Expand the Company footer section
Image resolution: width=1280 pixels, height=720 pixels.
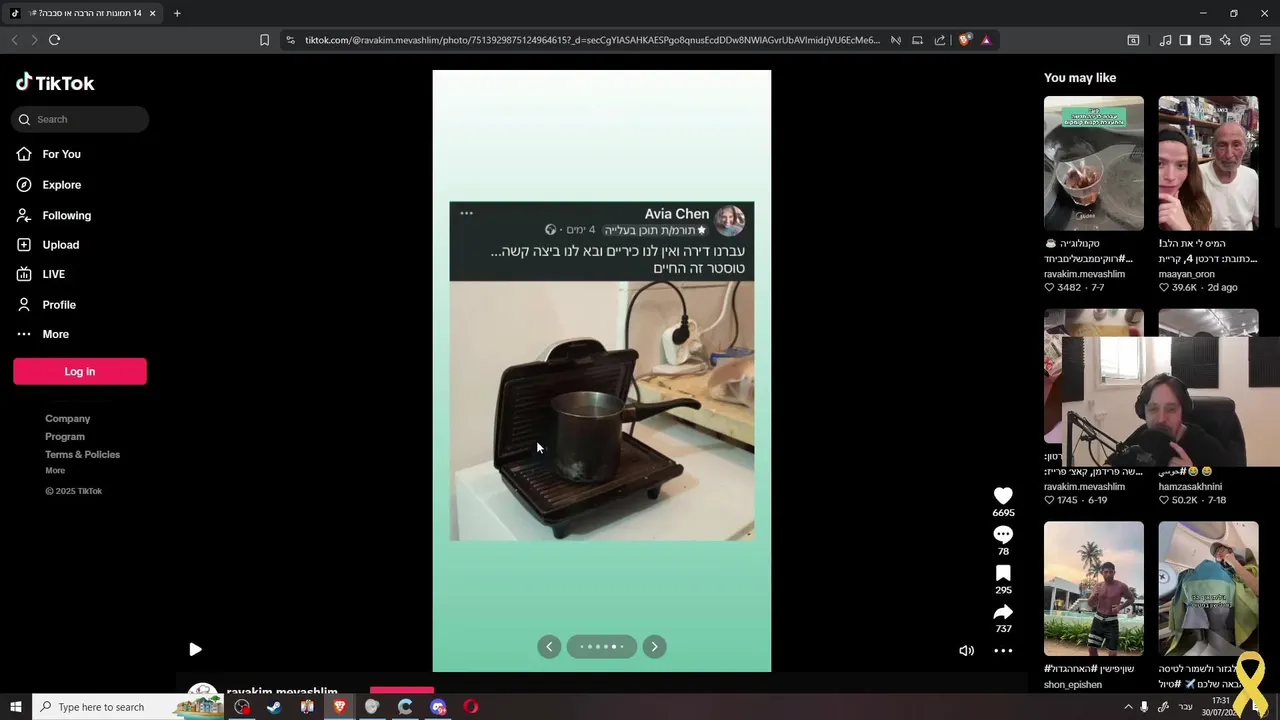click(x=67, y=418)
